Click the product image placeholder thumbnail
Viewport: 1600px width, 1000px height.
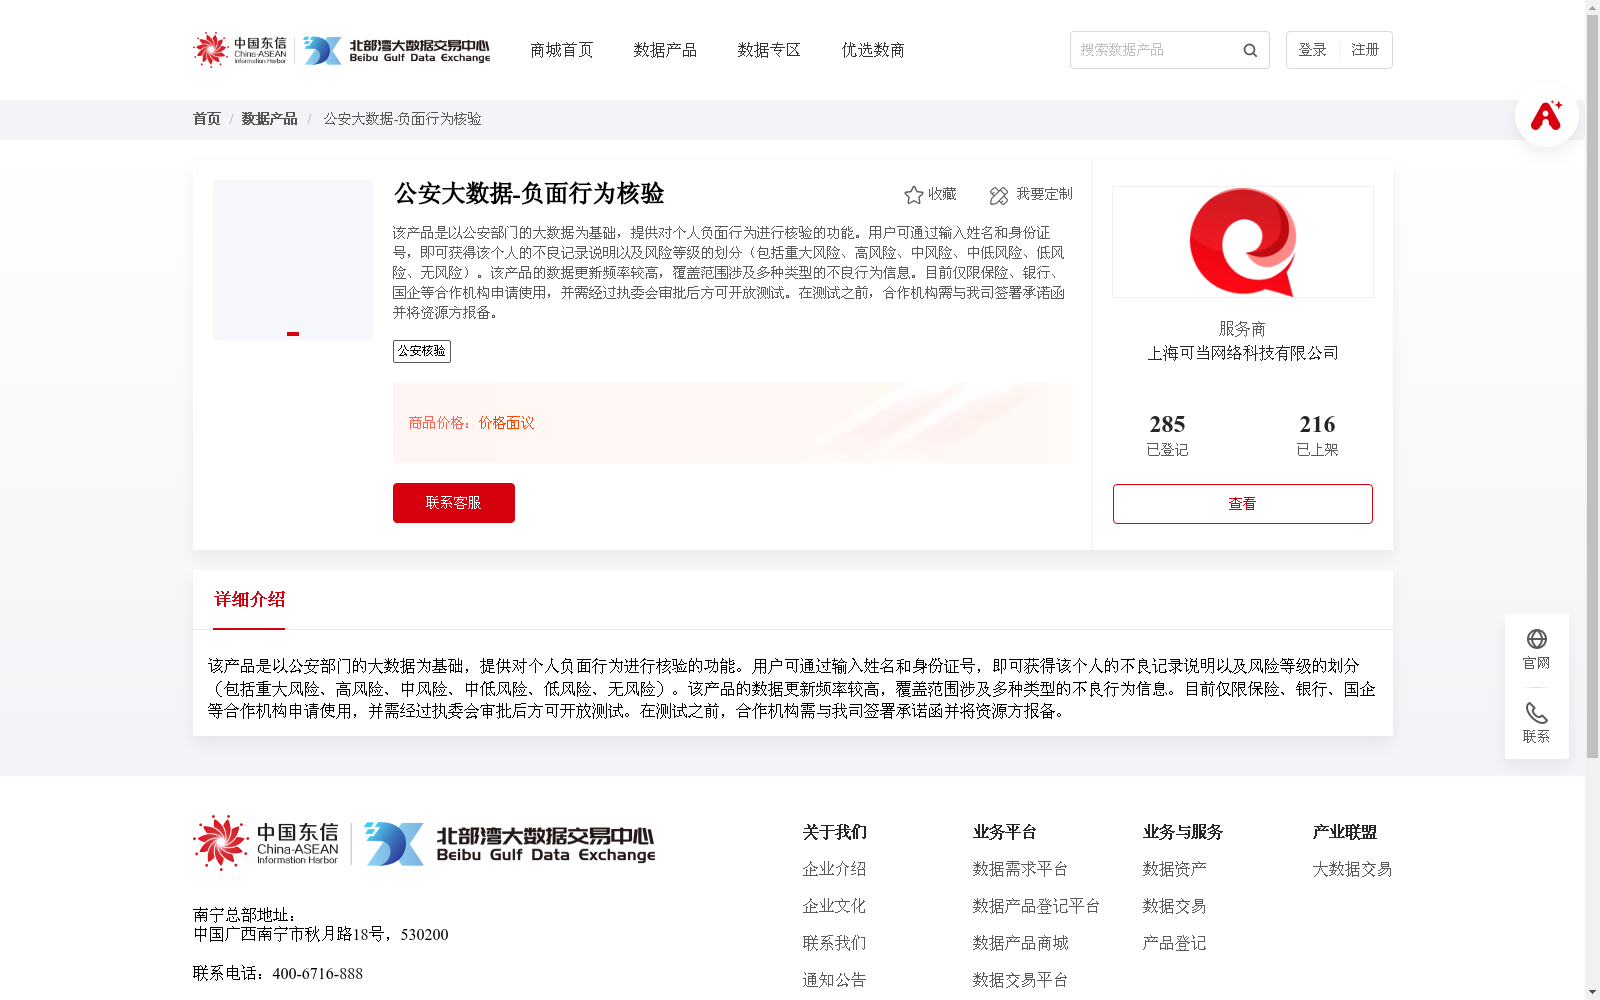pos(292,260)
